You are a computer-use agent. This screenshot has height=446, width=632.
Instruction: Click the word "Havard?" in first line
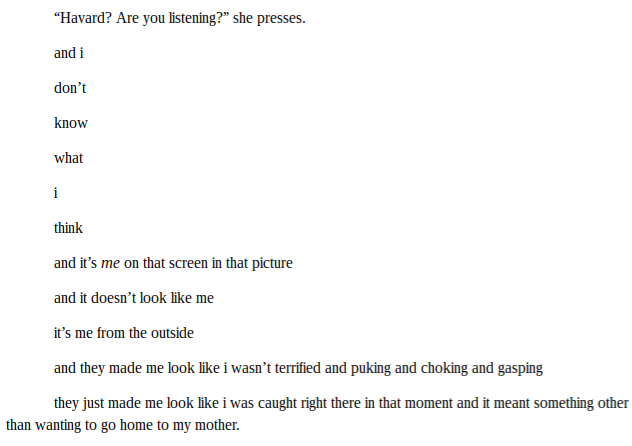pos(83,18)
